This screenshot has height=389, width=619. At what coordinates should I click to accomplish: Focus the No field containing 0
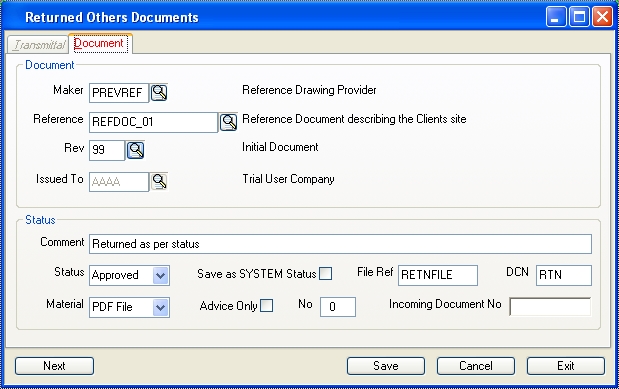(x=338, y=307)
